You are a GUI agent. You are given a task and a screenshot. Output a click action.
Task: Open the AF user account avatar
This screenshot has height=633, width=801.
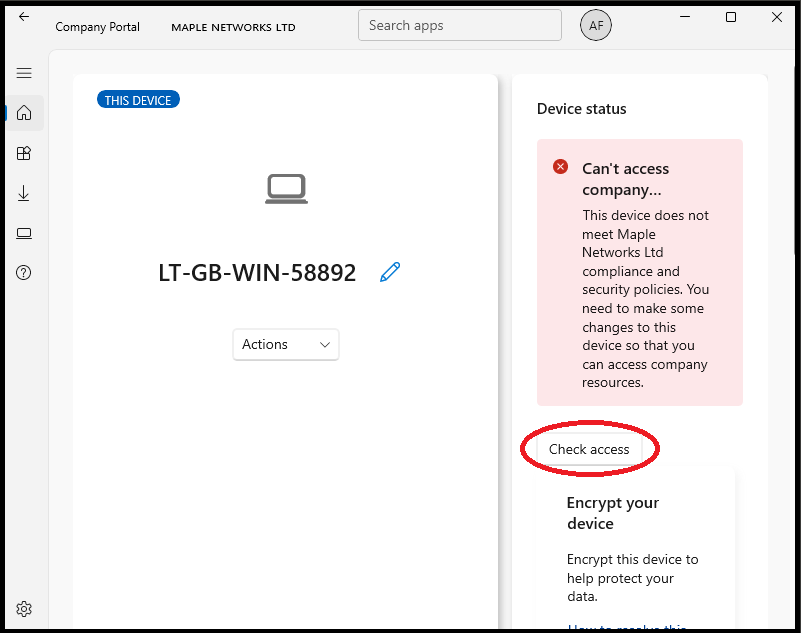[596, 26]
